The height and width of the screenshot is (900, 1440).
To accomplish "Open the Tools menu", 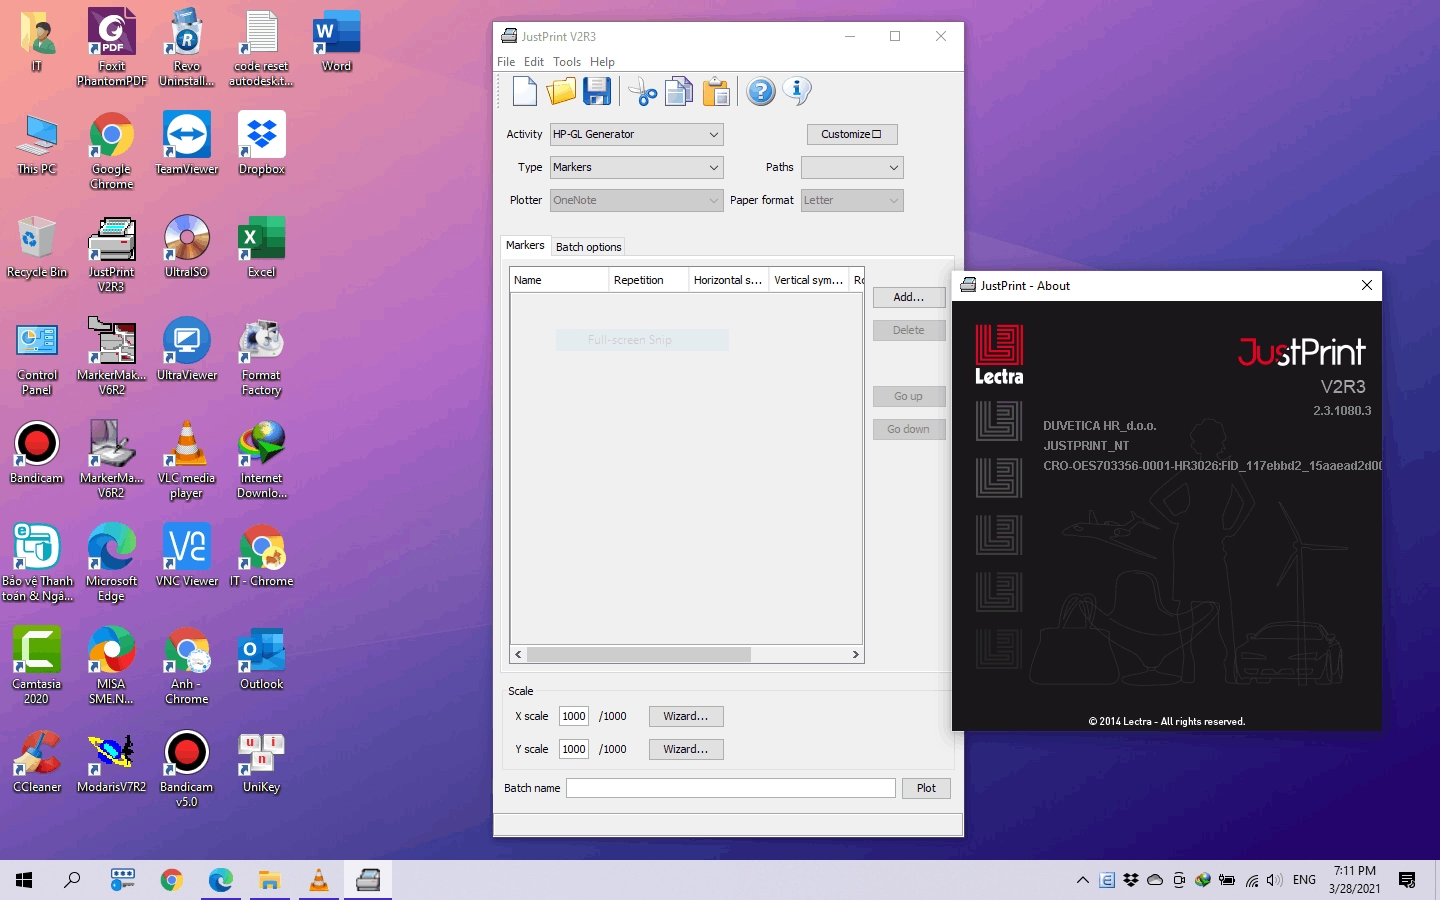I will click(x=567, y=62).
